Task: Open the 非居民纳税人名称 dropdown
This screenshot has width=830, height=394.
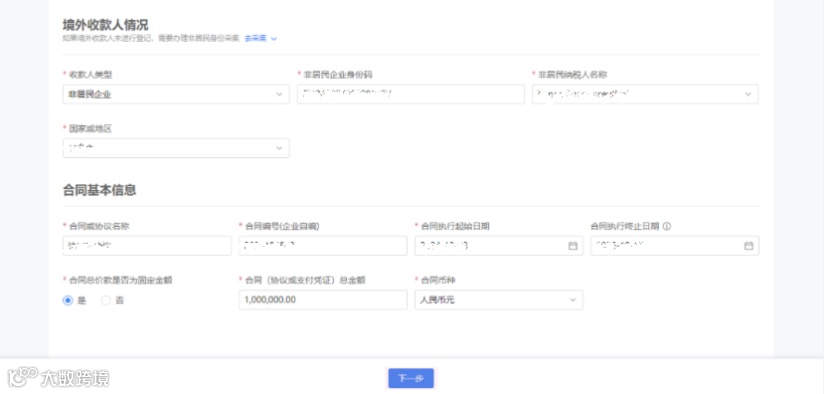Action: coord(645,94)
